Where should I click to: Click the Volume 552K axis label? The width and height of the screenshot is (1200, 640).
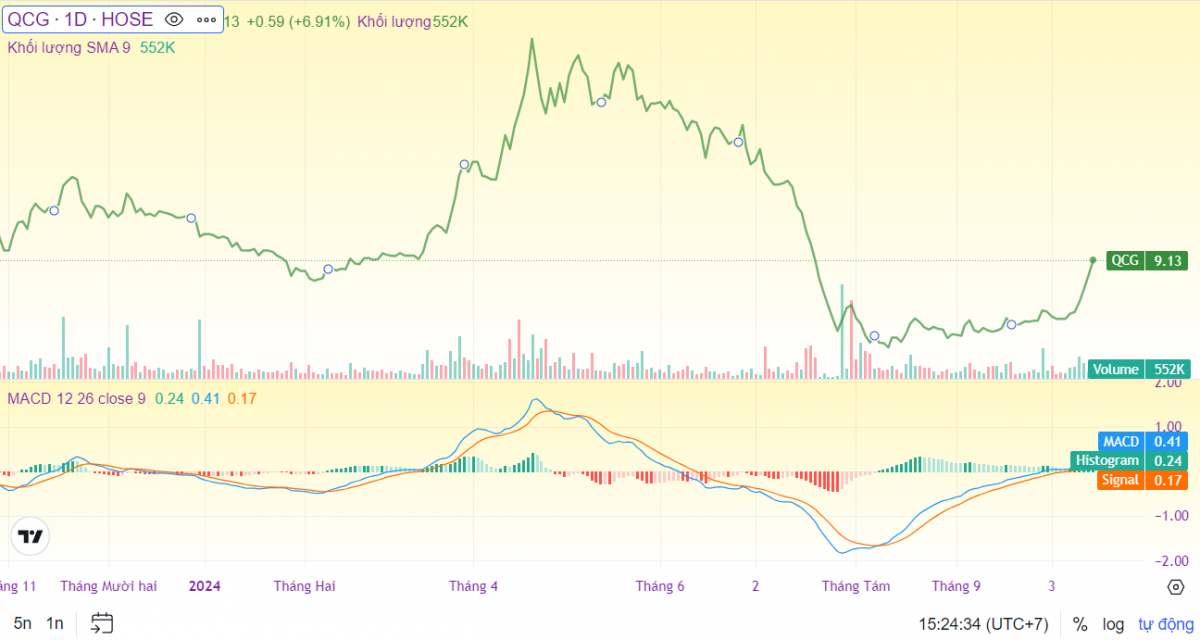1138,369
